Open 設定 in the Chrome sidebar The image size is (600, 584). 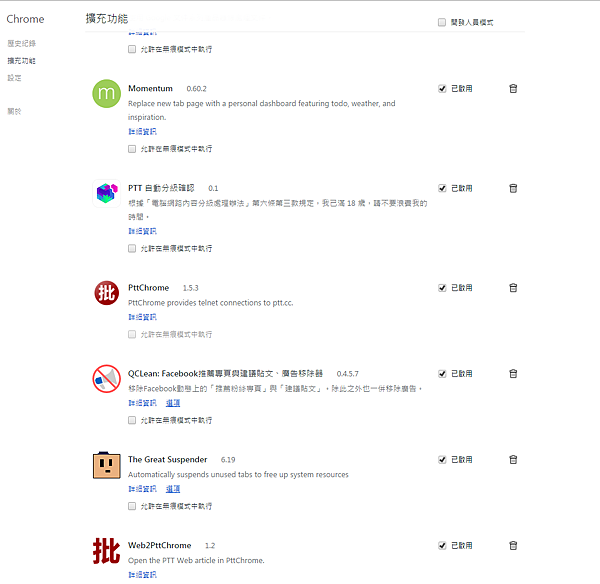(15, 78)
